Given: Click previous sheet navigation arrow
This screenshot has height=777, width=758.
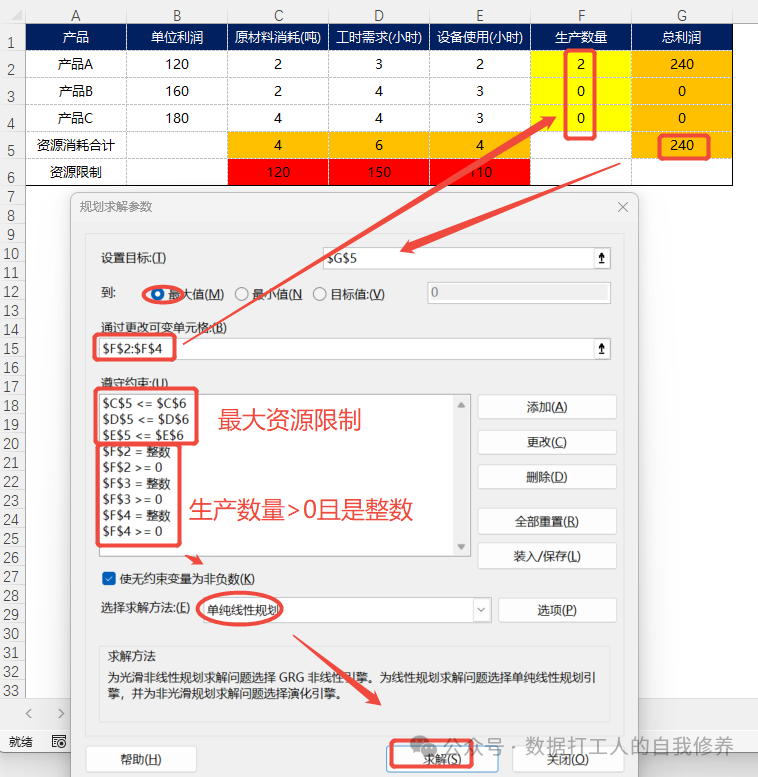Looking at the screenshot, I should point(28,713).
